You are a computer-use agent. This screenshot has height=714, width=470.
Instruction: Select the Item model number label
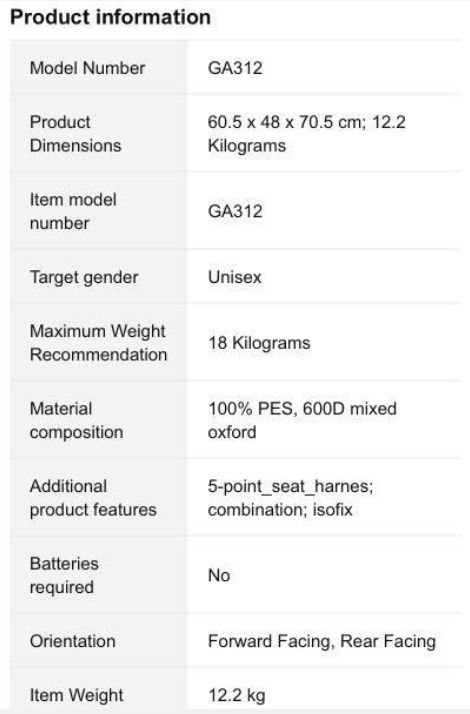coord(73,211)
